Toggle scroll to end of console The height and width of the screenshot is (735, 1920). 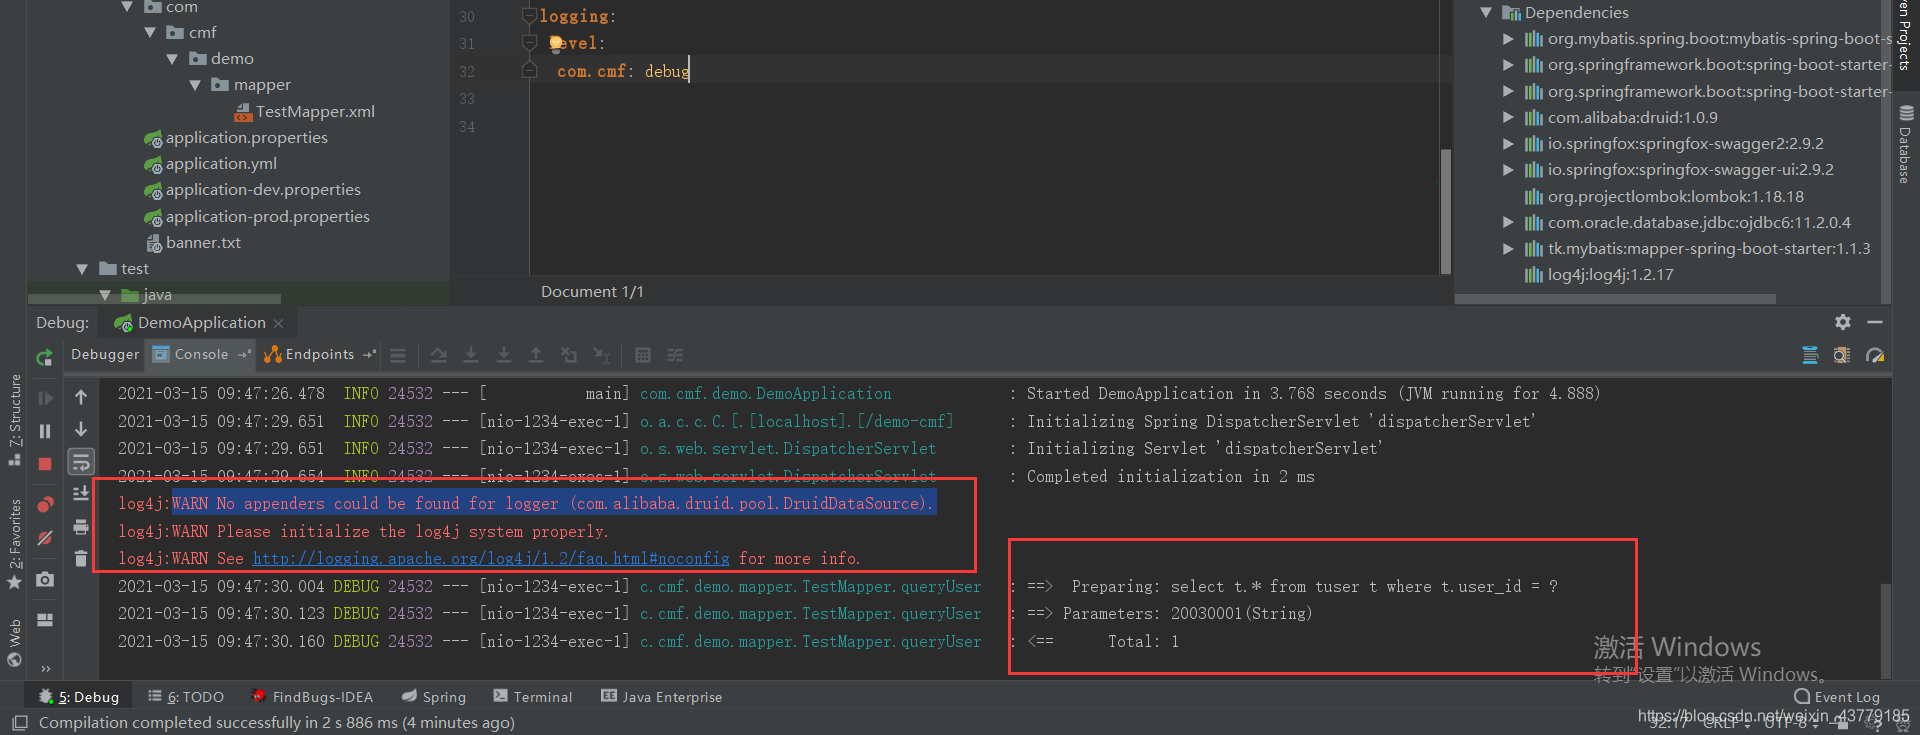[x=81, y=493]
